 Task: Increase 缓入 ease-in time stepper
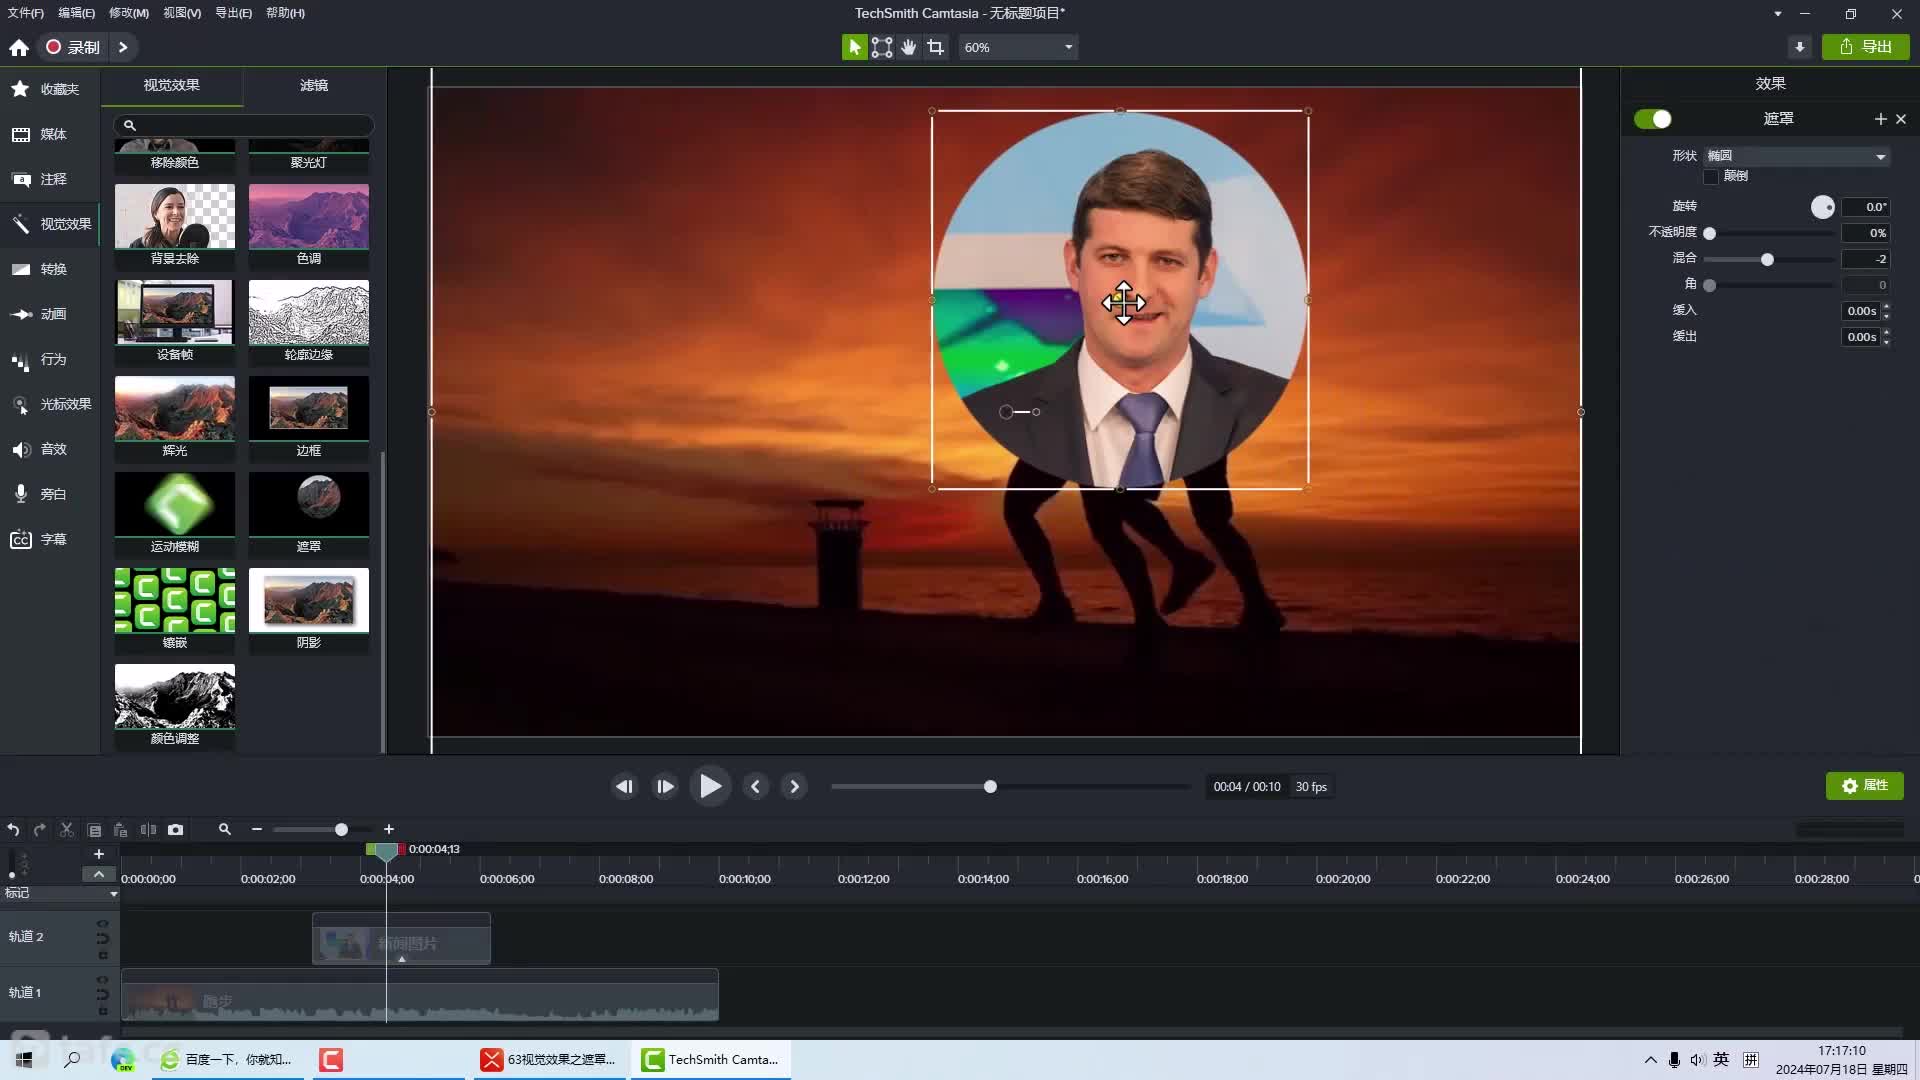click(1886, 306)
